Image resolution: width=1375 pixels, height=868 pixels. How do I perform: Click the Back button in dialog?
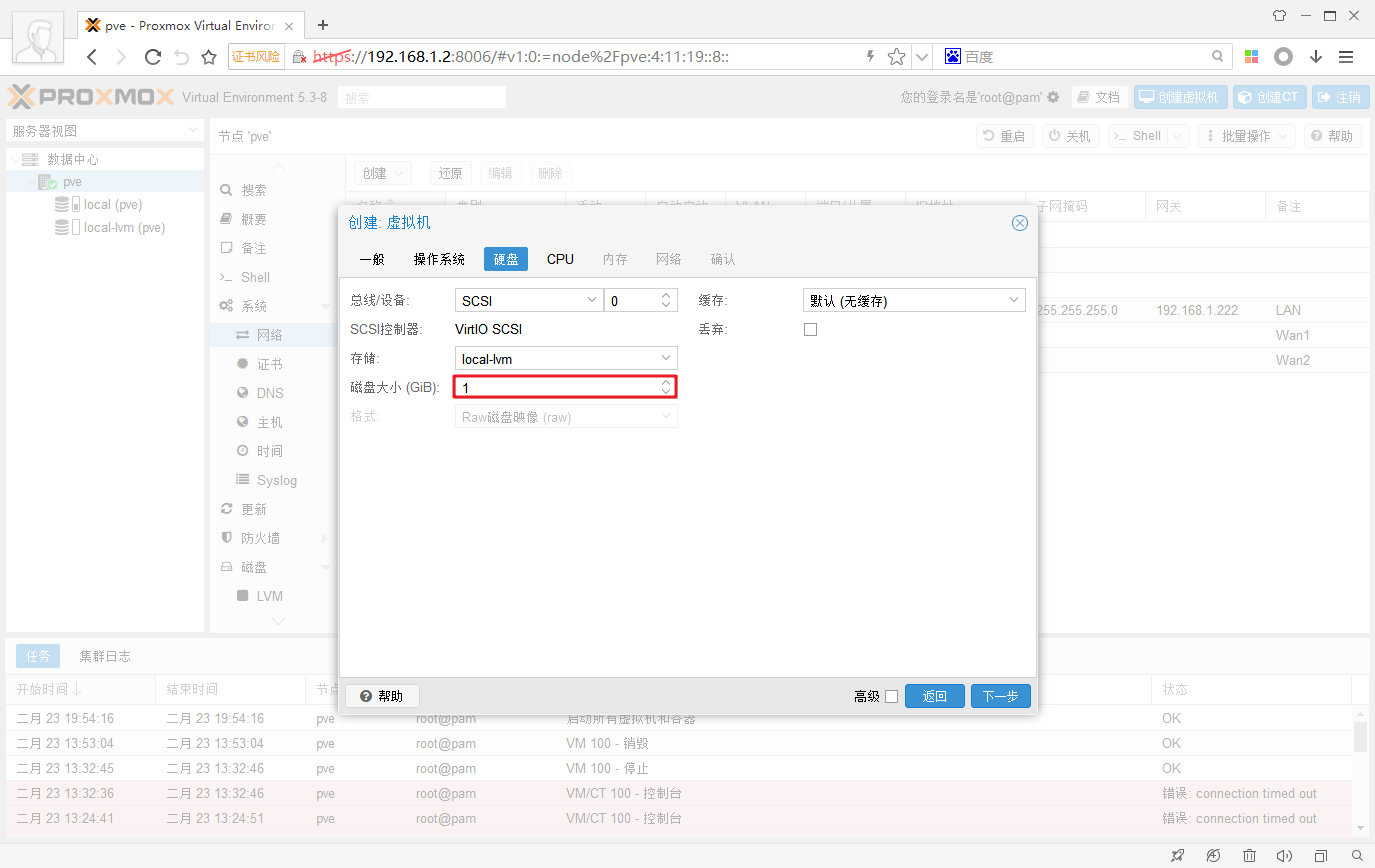(934, 696)
